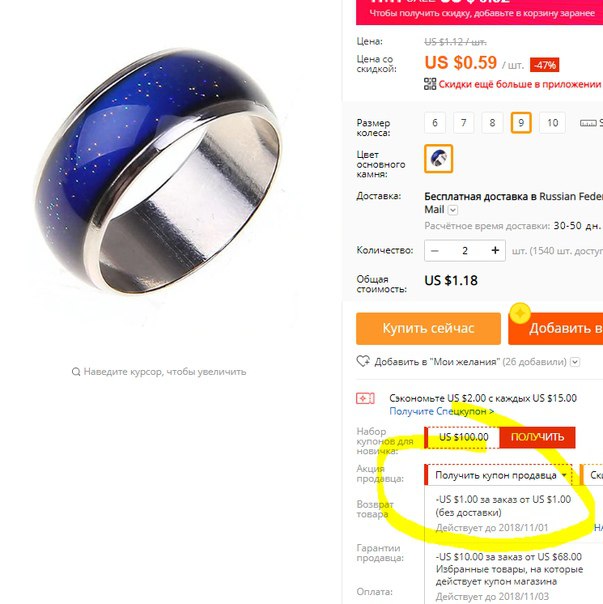Click the QR code icon for app discounts

430,84
